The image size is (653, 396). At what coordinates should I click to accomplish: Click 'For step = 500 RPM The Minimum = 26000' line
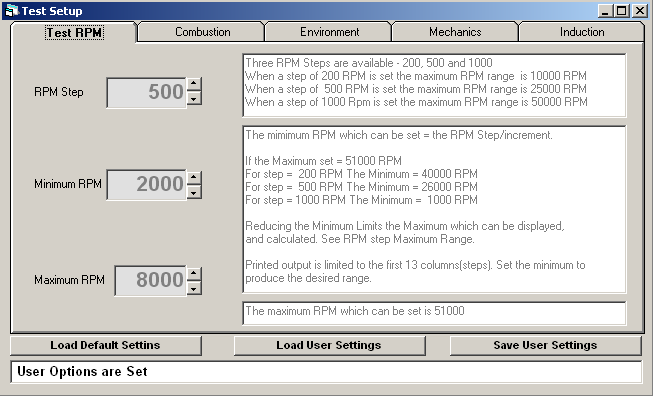361,187
